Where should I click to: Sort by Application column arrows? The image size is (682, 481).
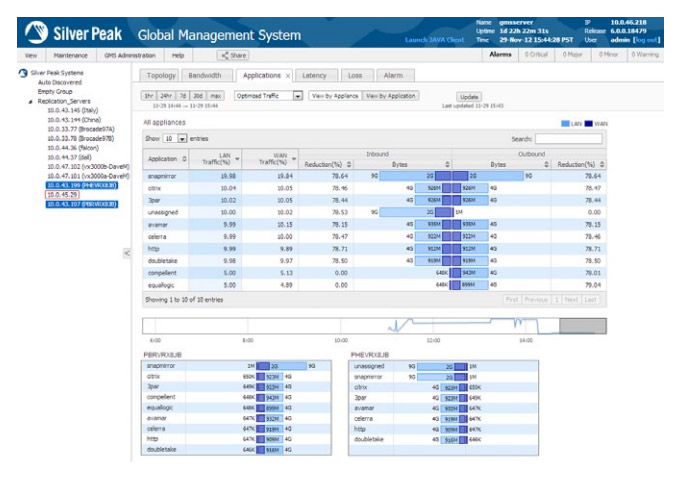click(x=184, y=159)
